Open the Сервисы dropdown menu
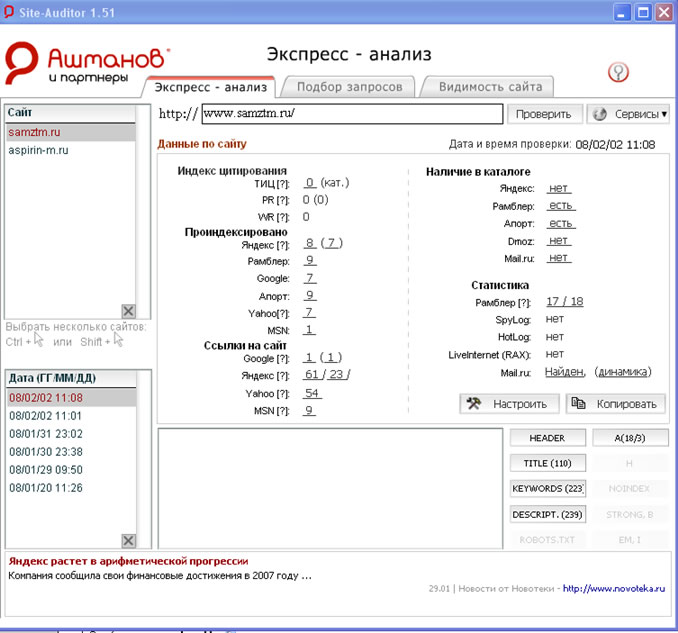 [x=628, y=114]
